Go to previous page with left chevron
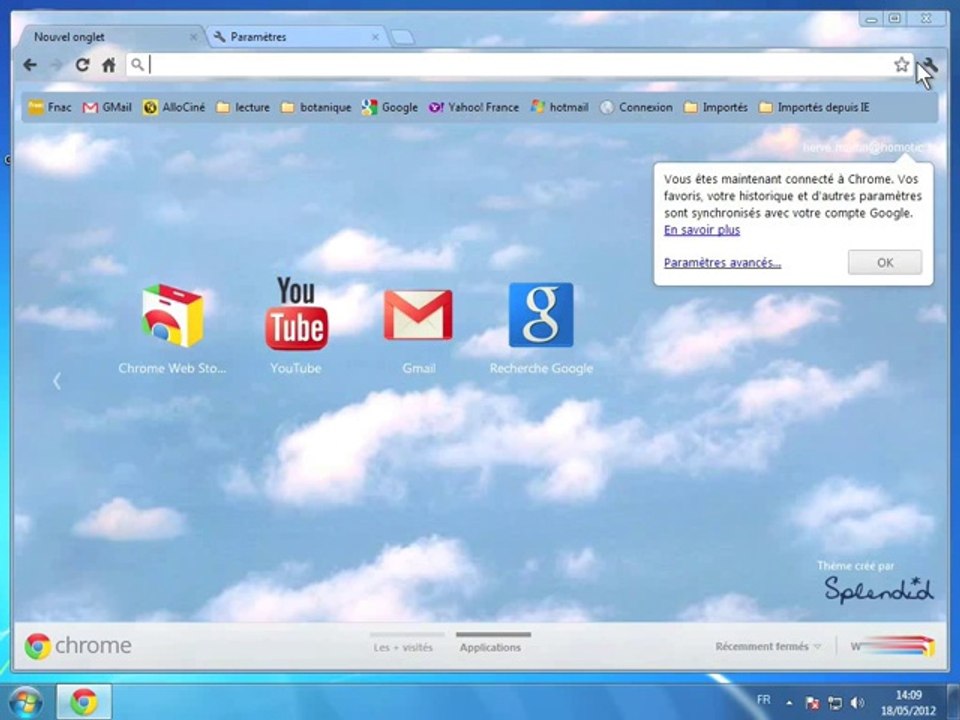The width and height of the screenshot is (960, 720). 56,381
